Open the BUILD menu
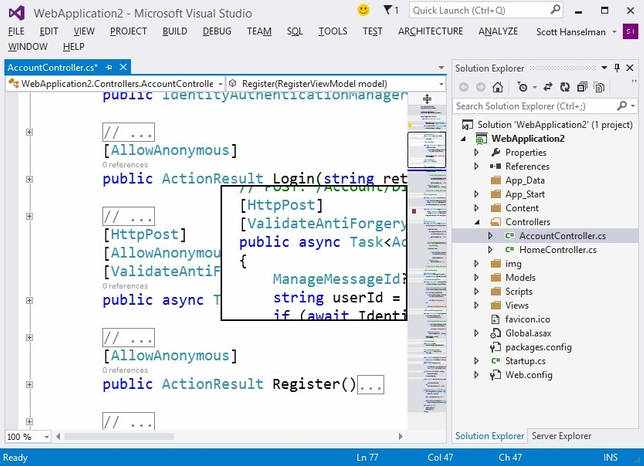Image resolution: width=644 pixels, height=466 pixels. click(x=175, y=31)
